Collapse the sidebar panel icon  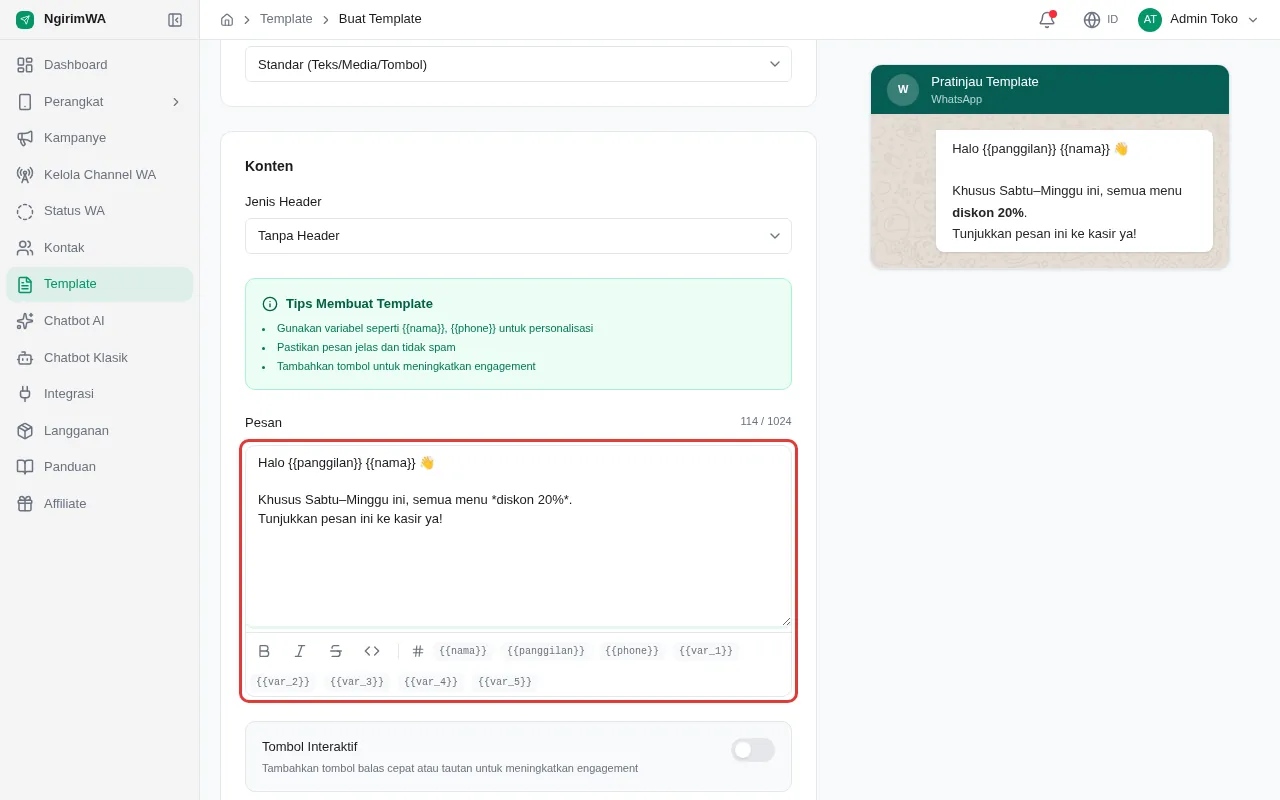[175, 19]
